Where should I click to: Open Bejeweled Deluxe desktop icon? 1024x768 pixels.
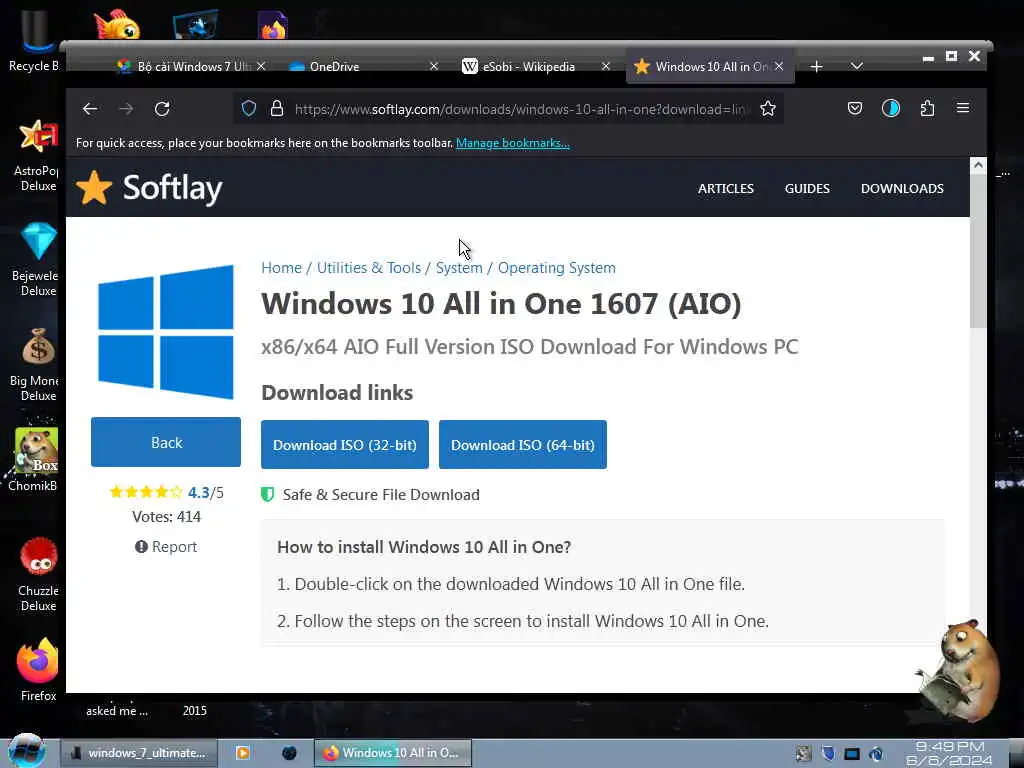point(38,259)
